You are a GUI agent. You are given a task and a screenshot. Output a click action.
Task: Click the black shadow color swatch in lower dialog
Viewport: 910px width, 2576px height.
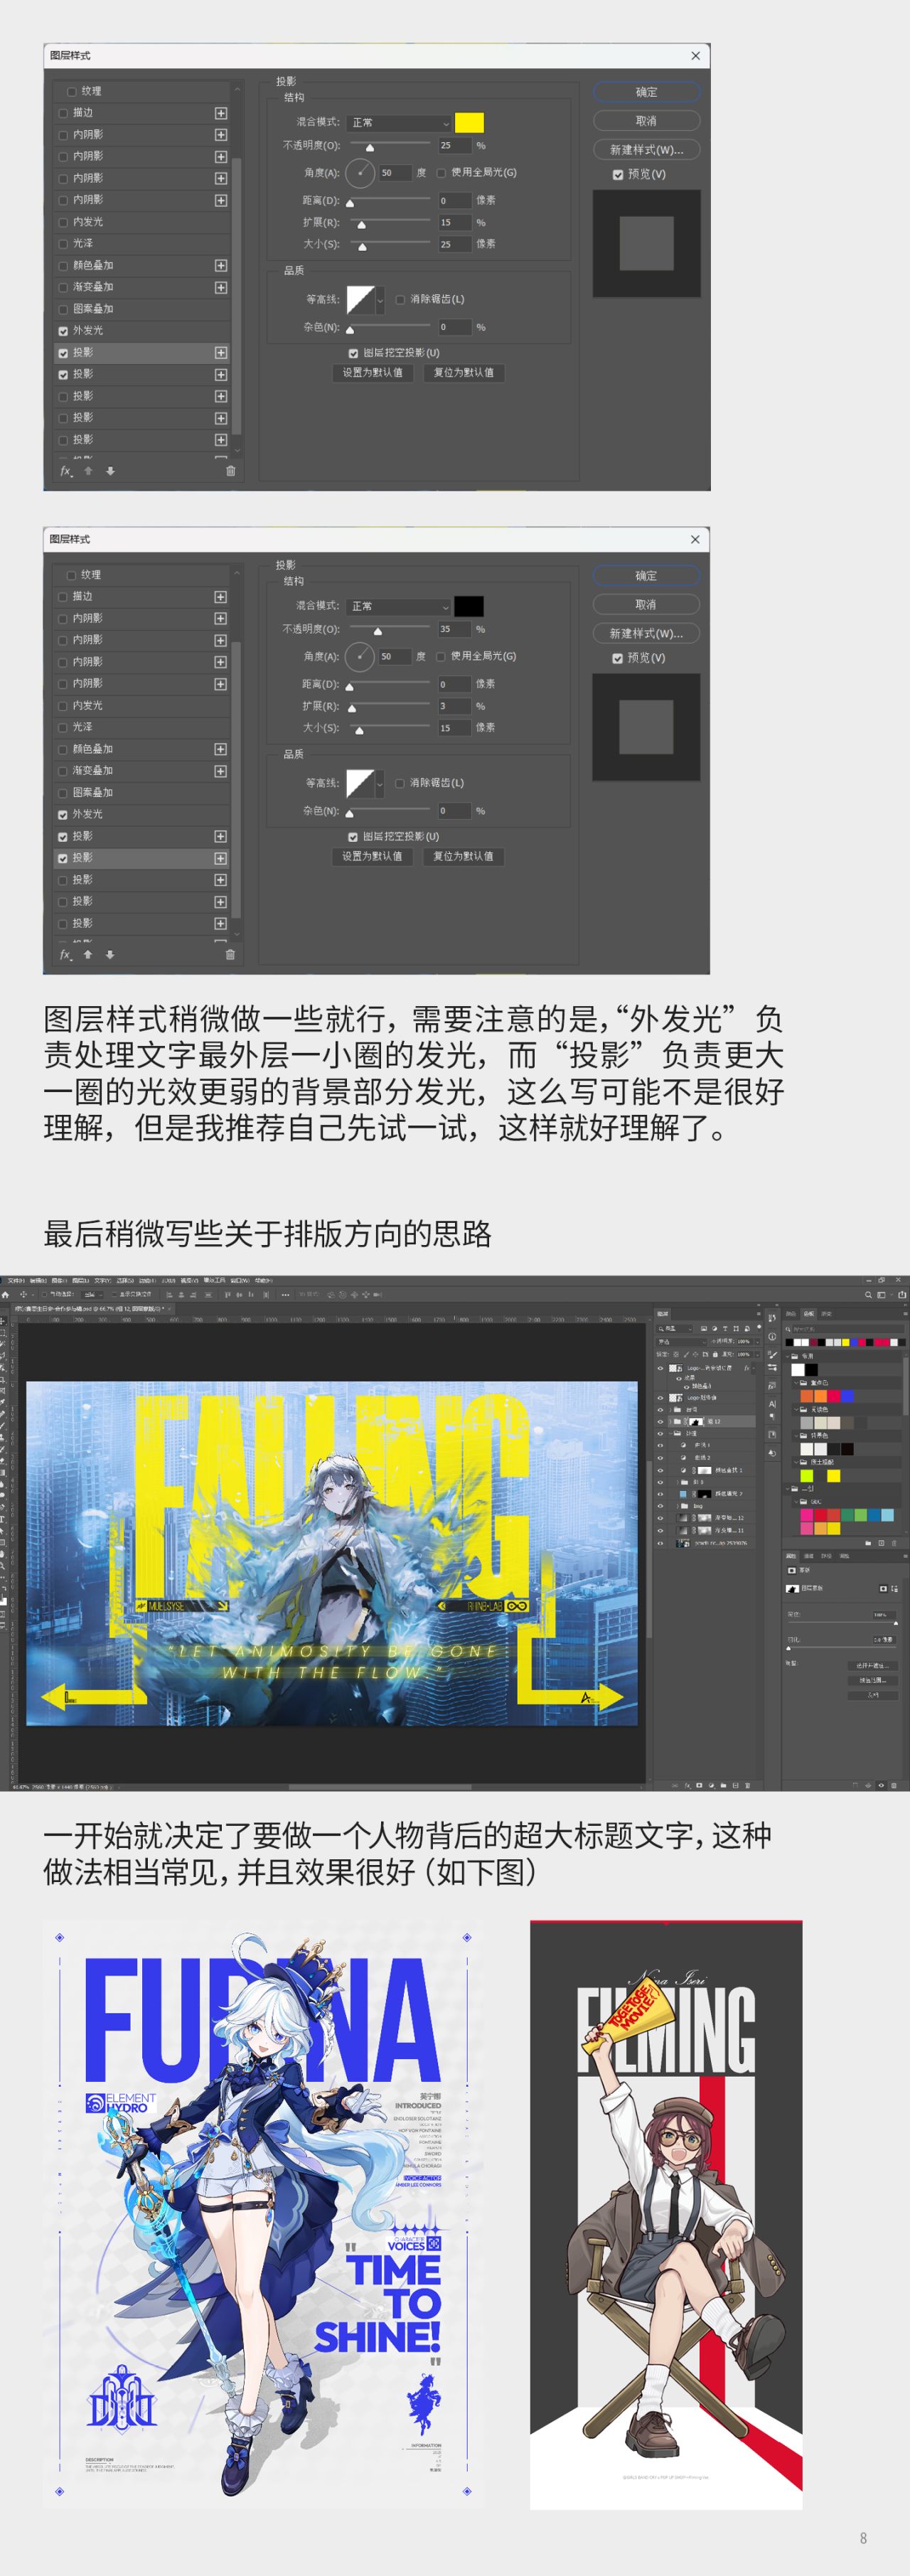(469, 607)
